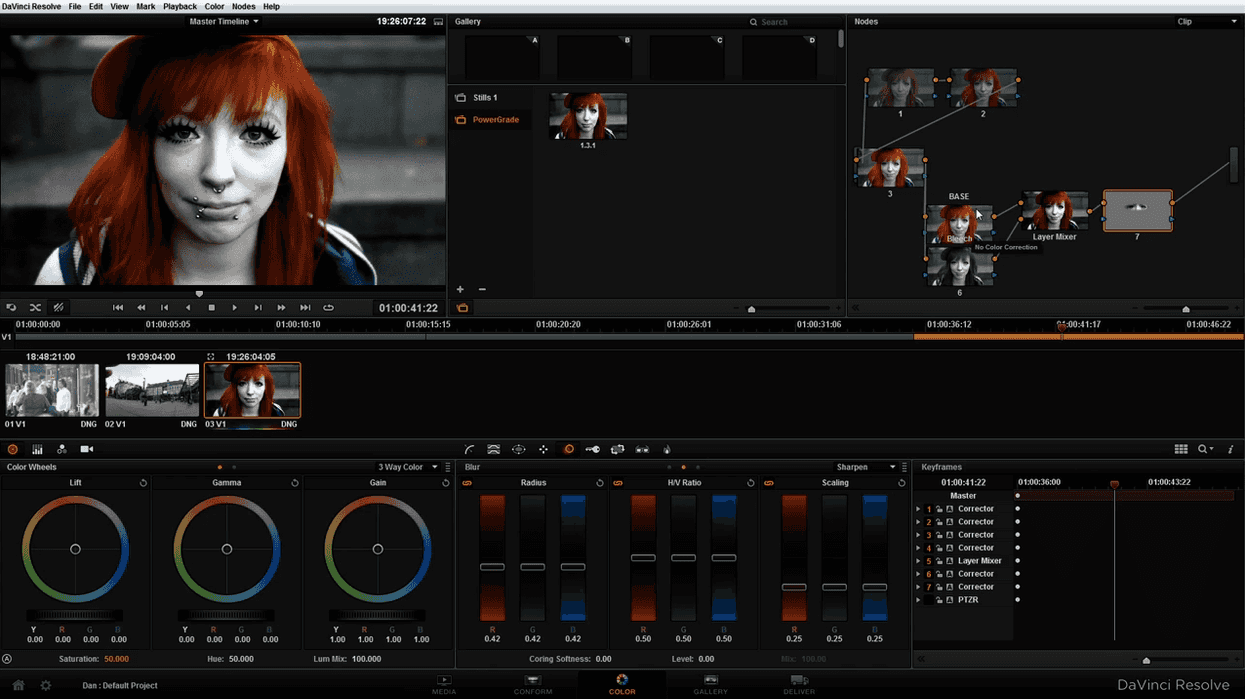Viewport: 1245px width, 699px height.
Task: Show the thumbnail grid view icon
Action: click(x=1181, y=450)
